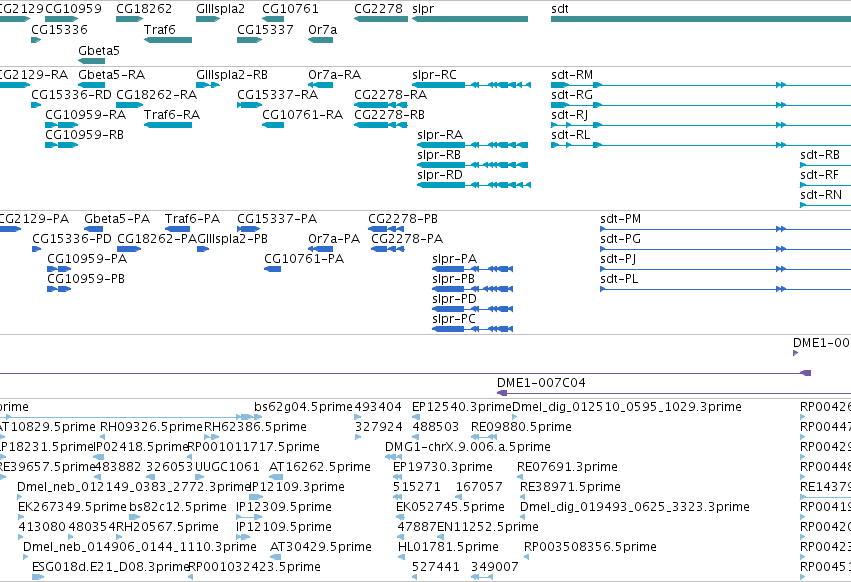851x582 pixels.
Task: Click the slpr gene glyph in the top track
Action: coord(470,19)
